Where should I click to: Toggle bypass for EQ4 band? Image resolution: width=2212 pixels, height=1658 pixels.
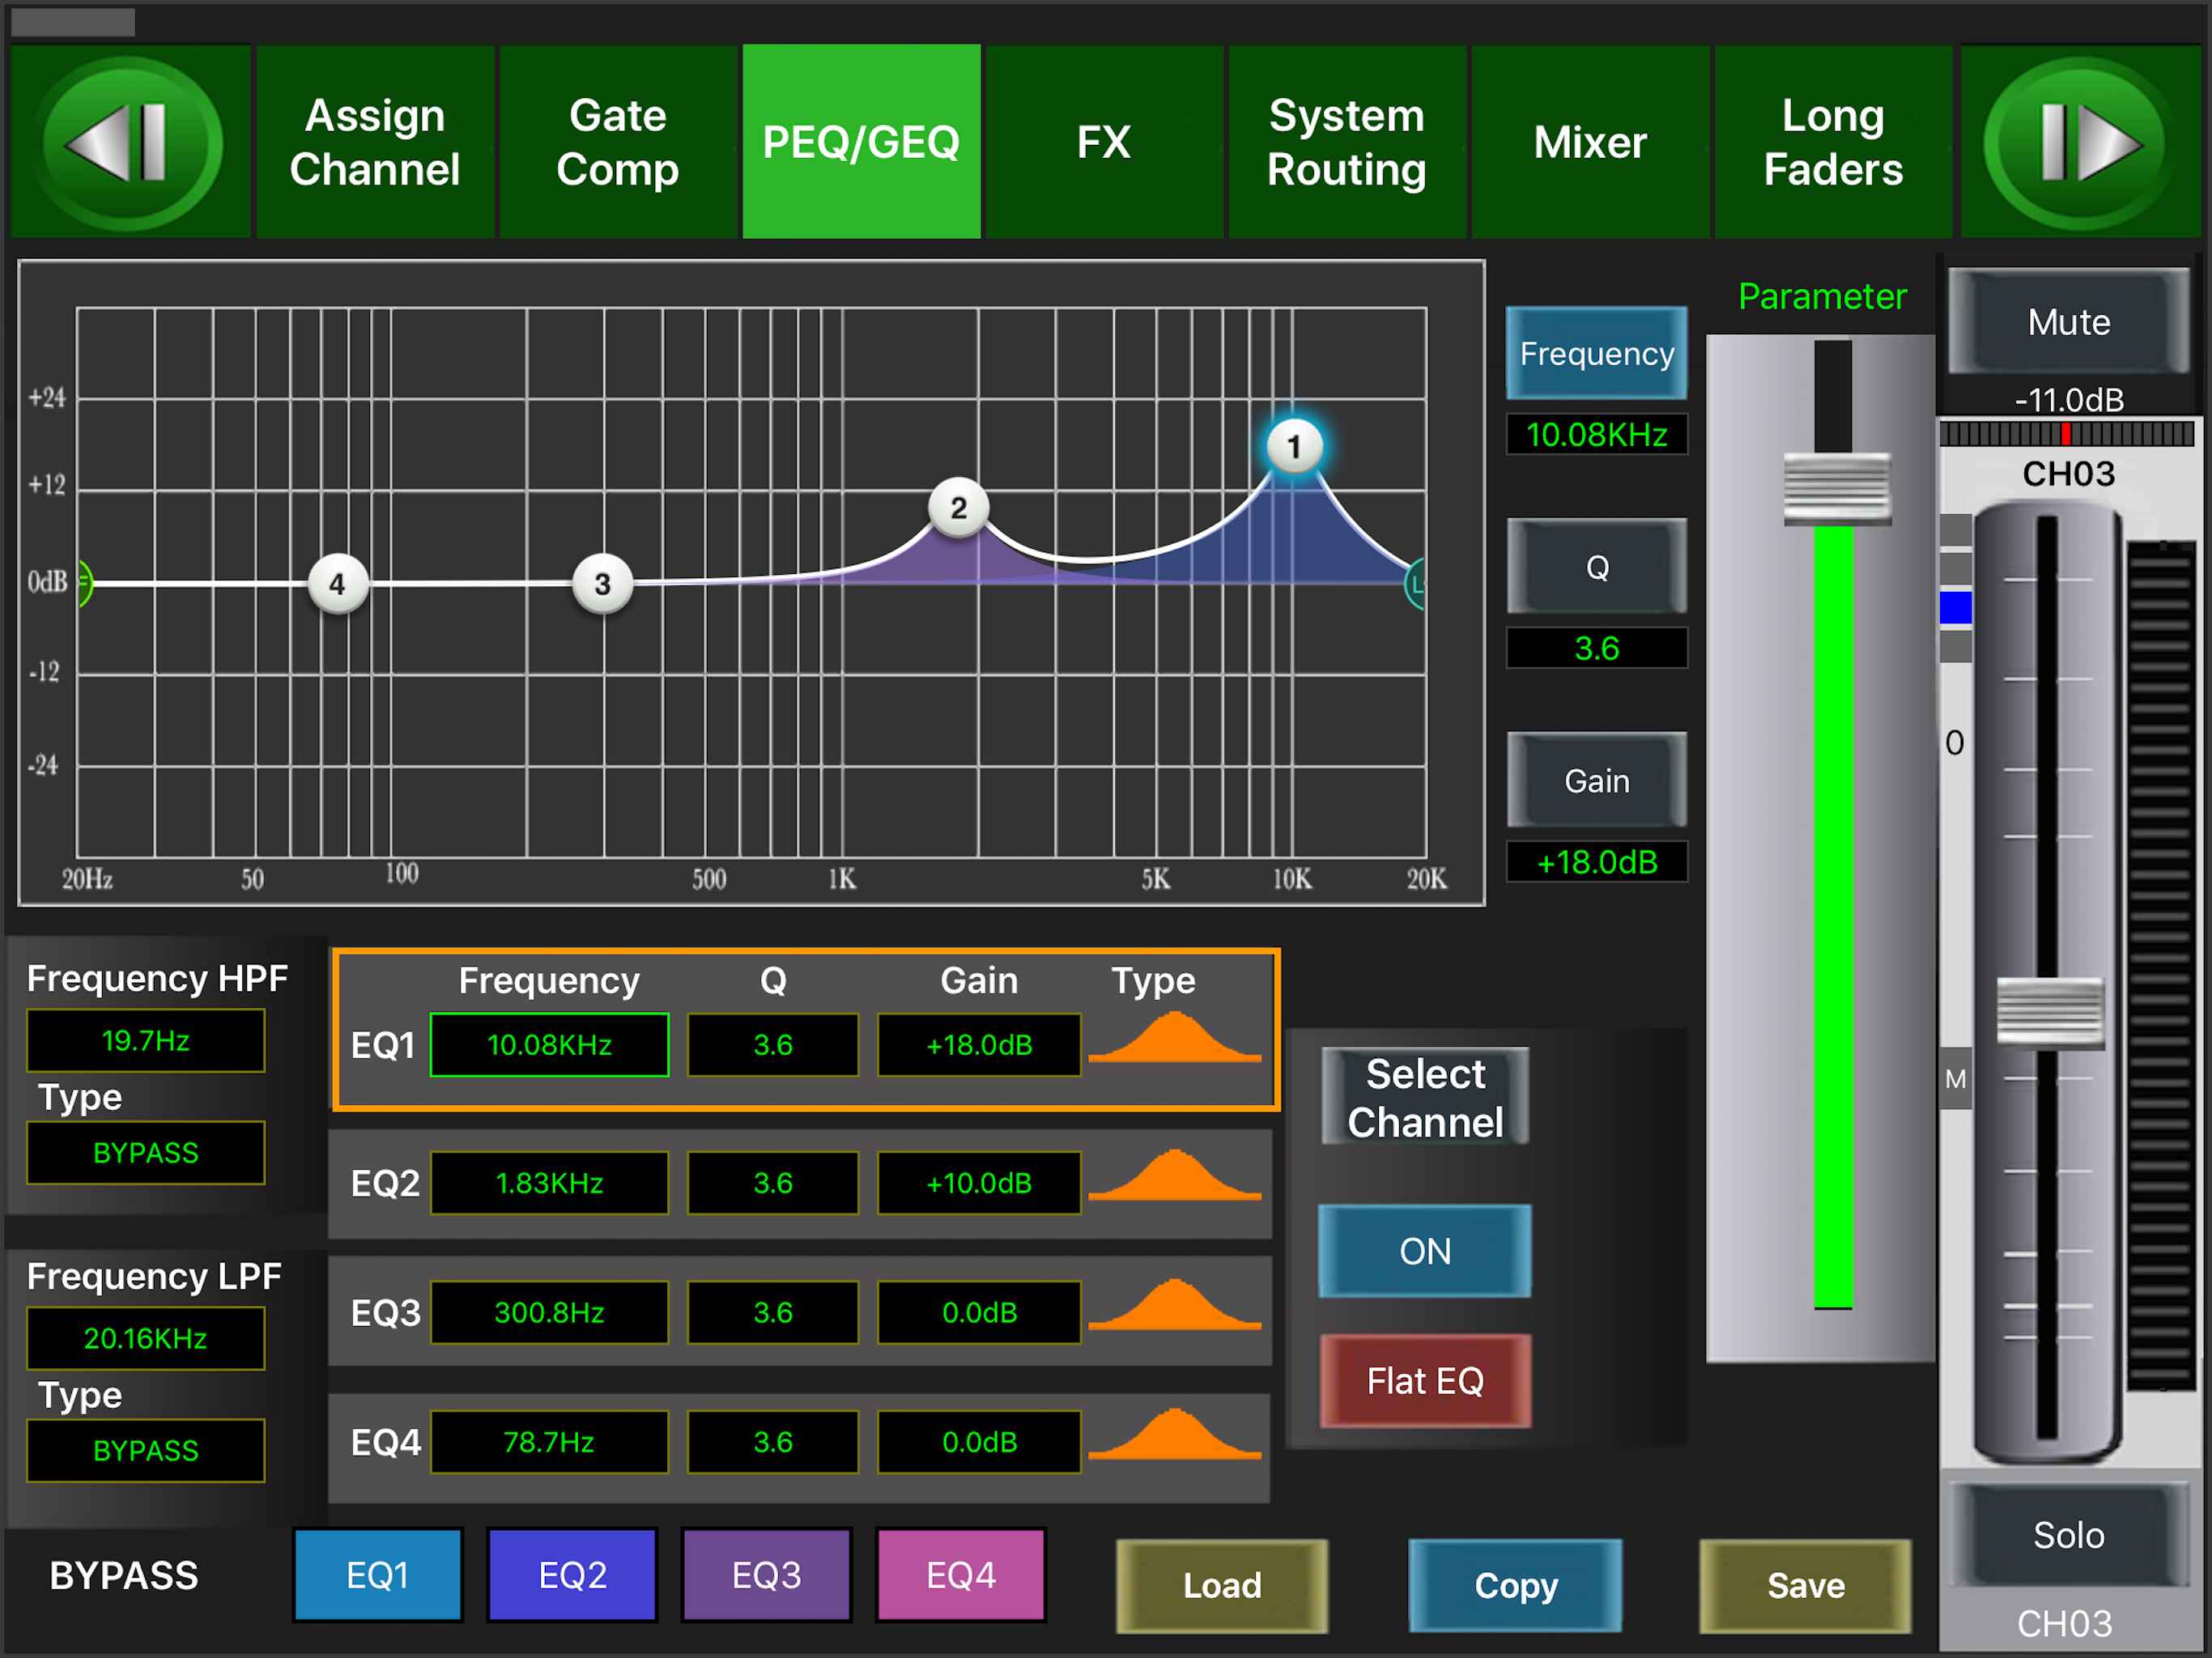click(961, 1575)
